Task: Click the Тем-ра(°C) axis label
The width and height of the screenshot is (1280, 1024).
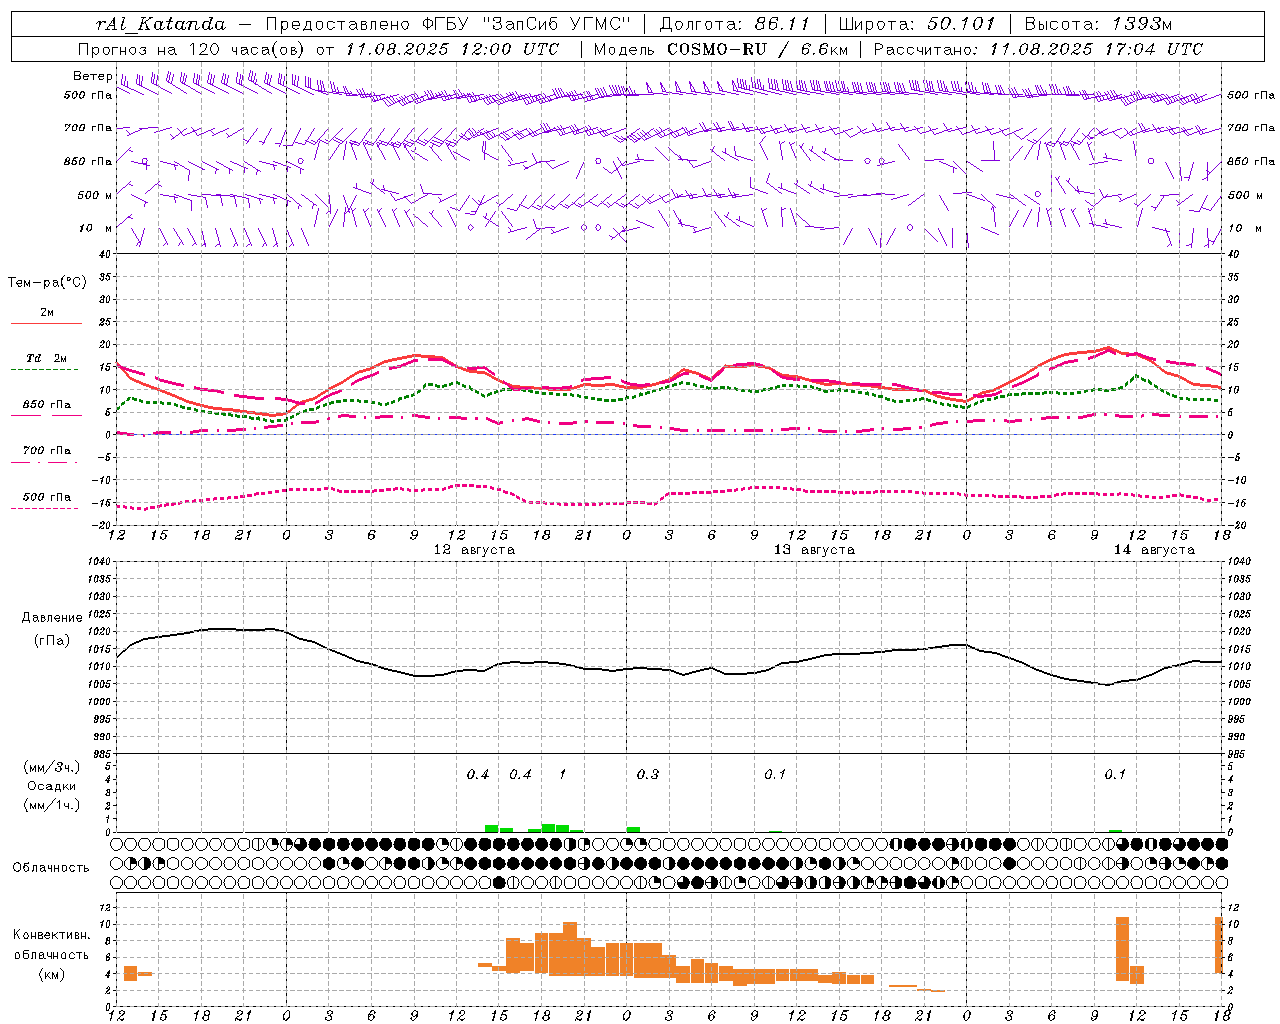Action: click(47, 283)
